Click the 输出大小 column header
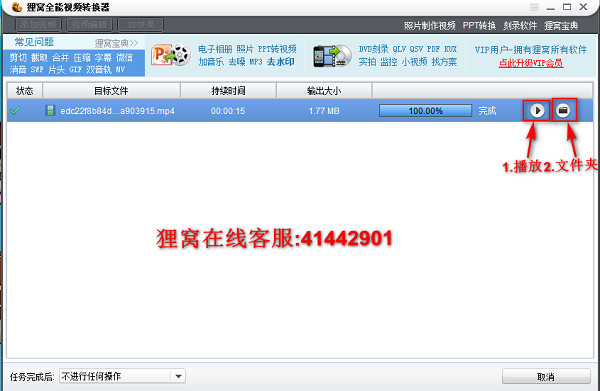Screen dimensions: 600x391 pos(324,91)
